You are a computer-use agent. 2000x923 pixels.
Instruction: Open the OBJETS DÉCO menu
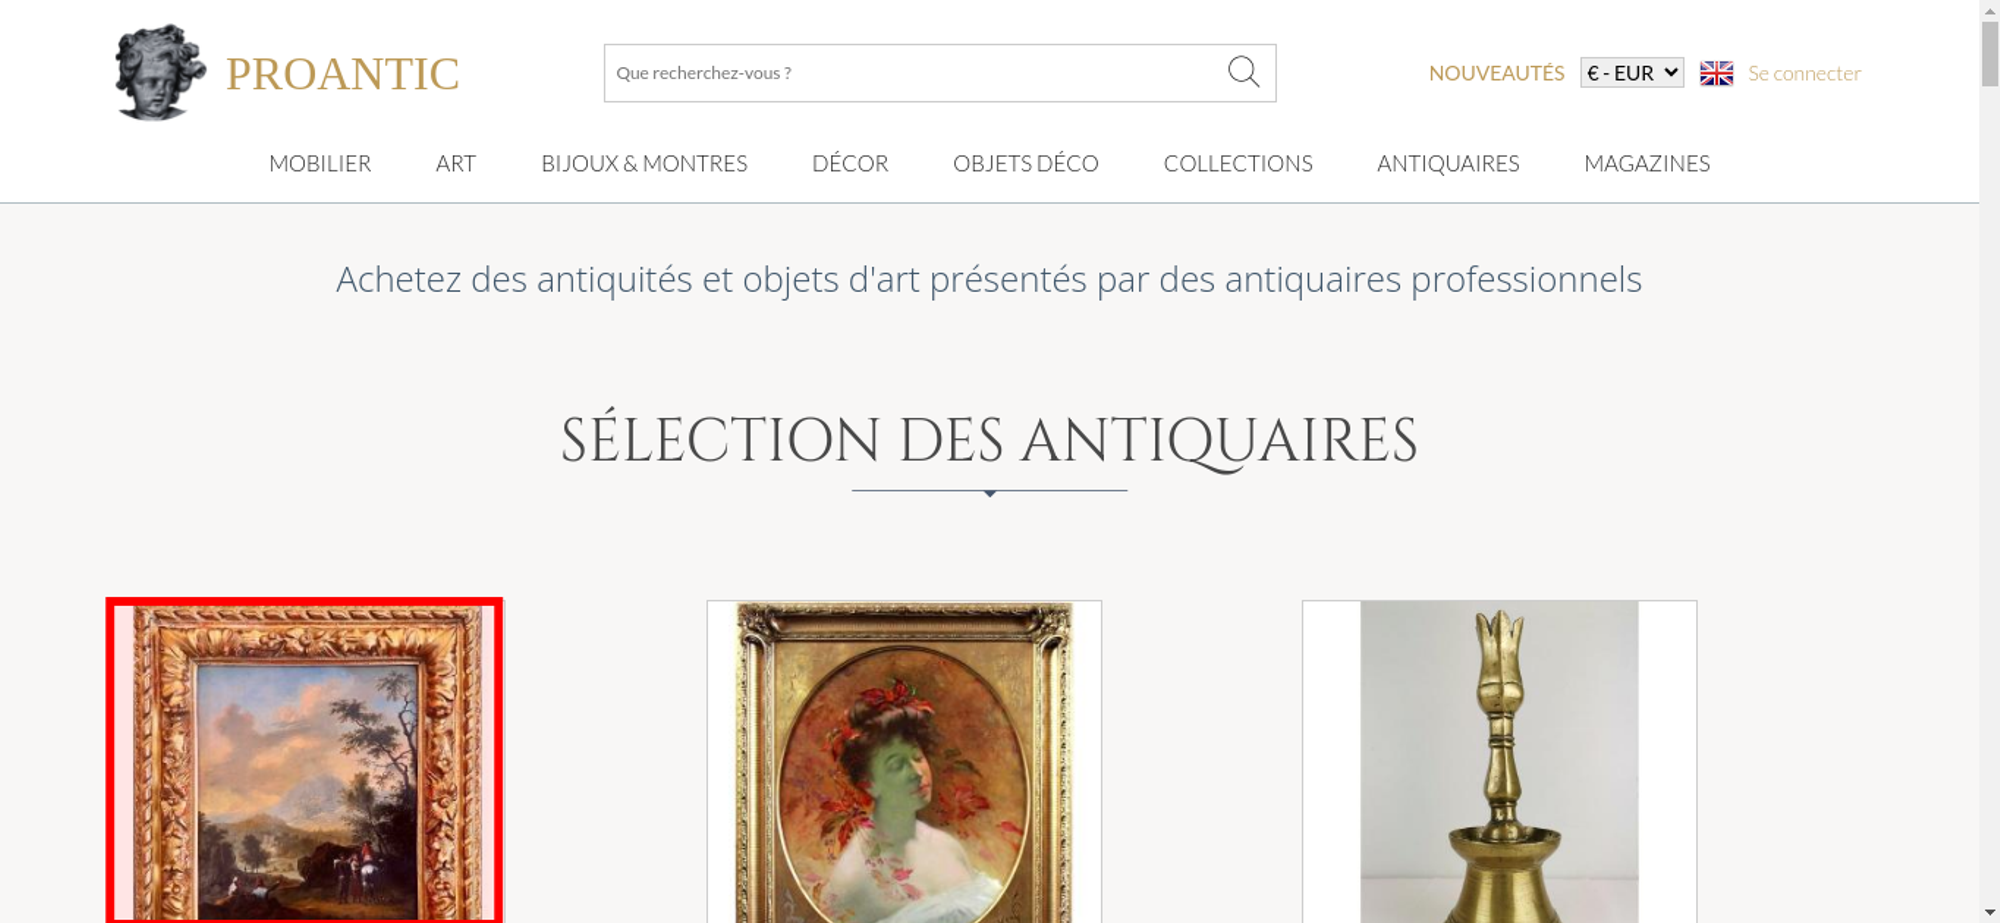1026,163
